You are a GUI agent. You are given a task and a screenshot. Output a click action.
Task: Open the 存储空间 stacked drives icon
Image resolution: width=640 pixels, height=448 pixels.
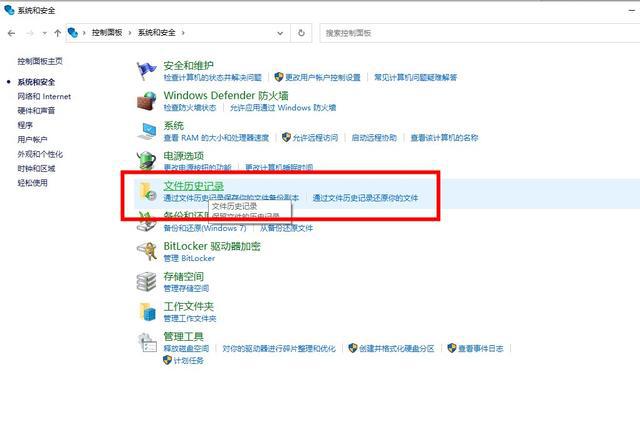pyautogui.click(x=146, y=282)
